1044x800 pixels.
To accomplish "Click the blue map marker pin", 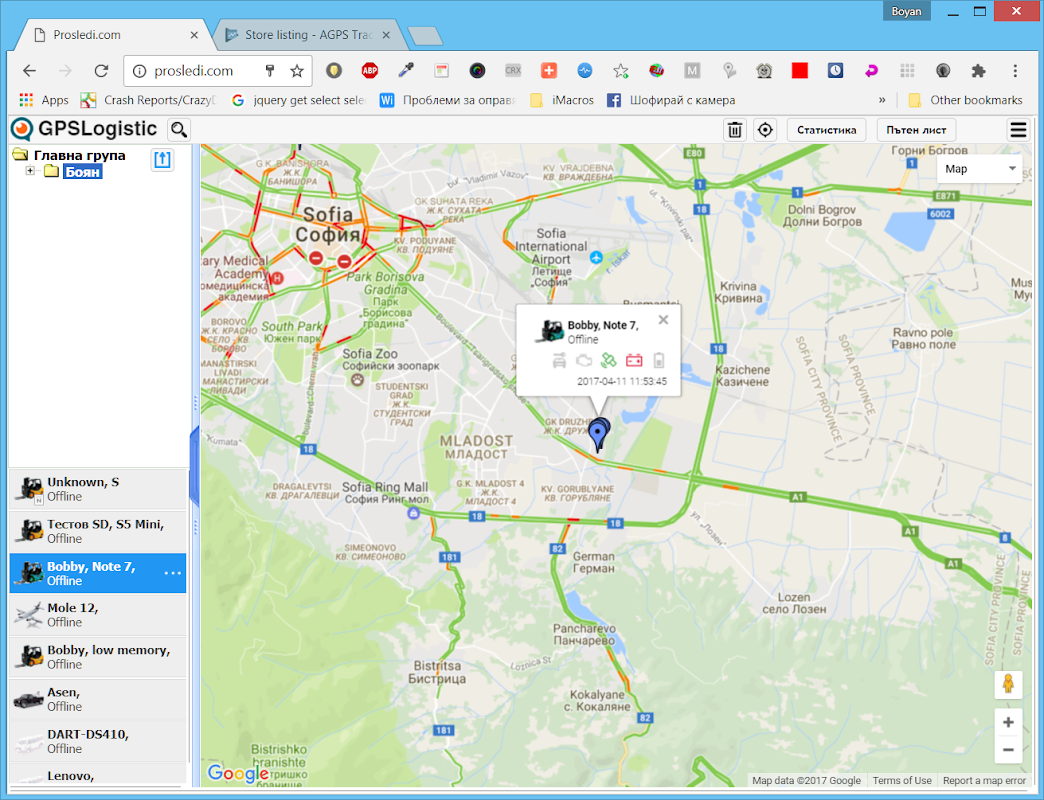I will 599,435.
